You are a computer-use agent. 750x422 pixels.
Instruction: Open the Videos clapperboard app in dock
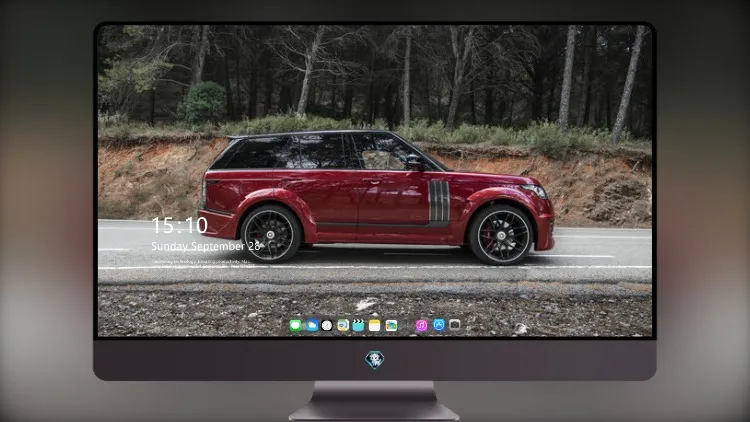pyautogui.click(x=359, y=326)
